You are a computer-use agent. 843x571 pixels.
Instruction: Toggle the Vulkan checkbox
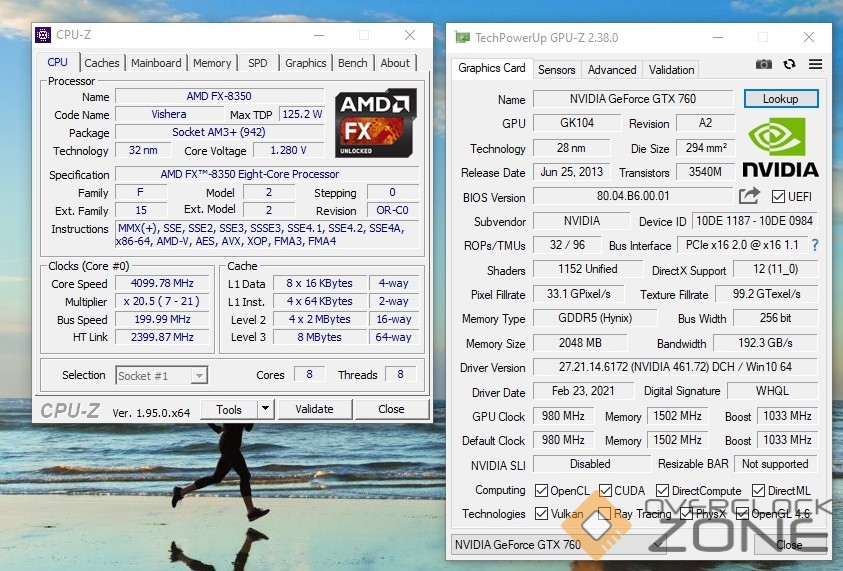pos(541,514)
